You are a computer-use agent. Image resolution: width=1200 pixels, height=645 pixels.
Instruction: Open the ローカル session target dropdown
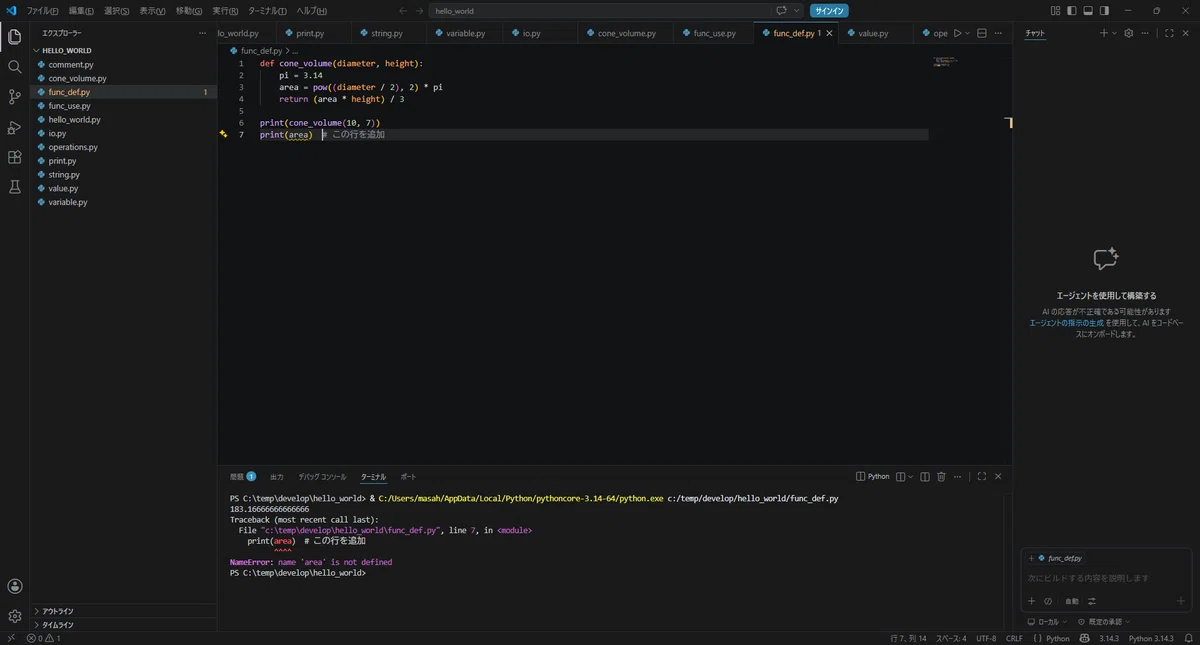(x=1047, y=622)
